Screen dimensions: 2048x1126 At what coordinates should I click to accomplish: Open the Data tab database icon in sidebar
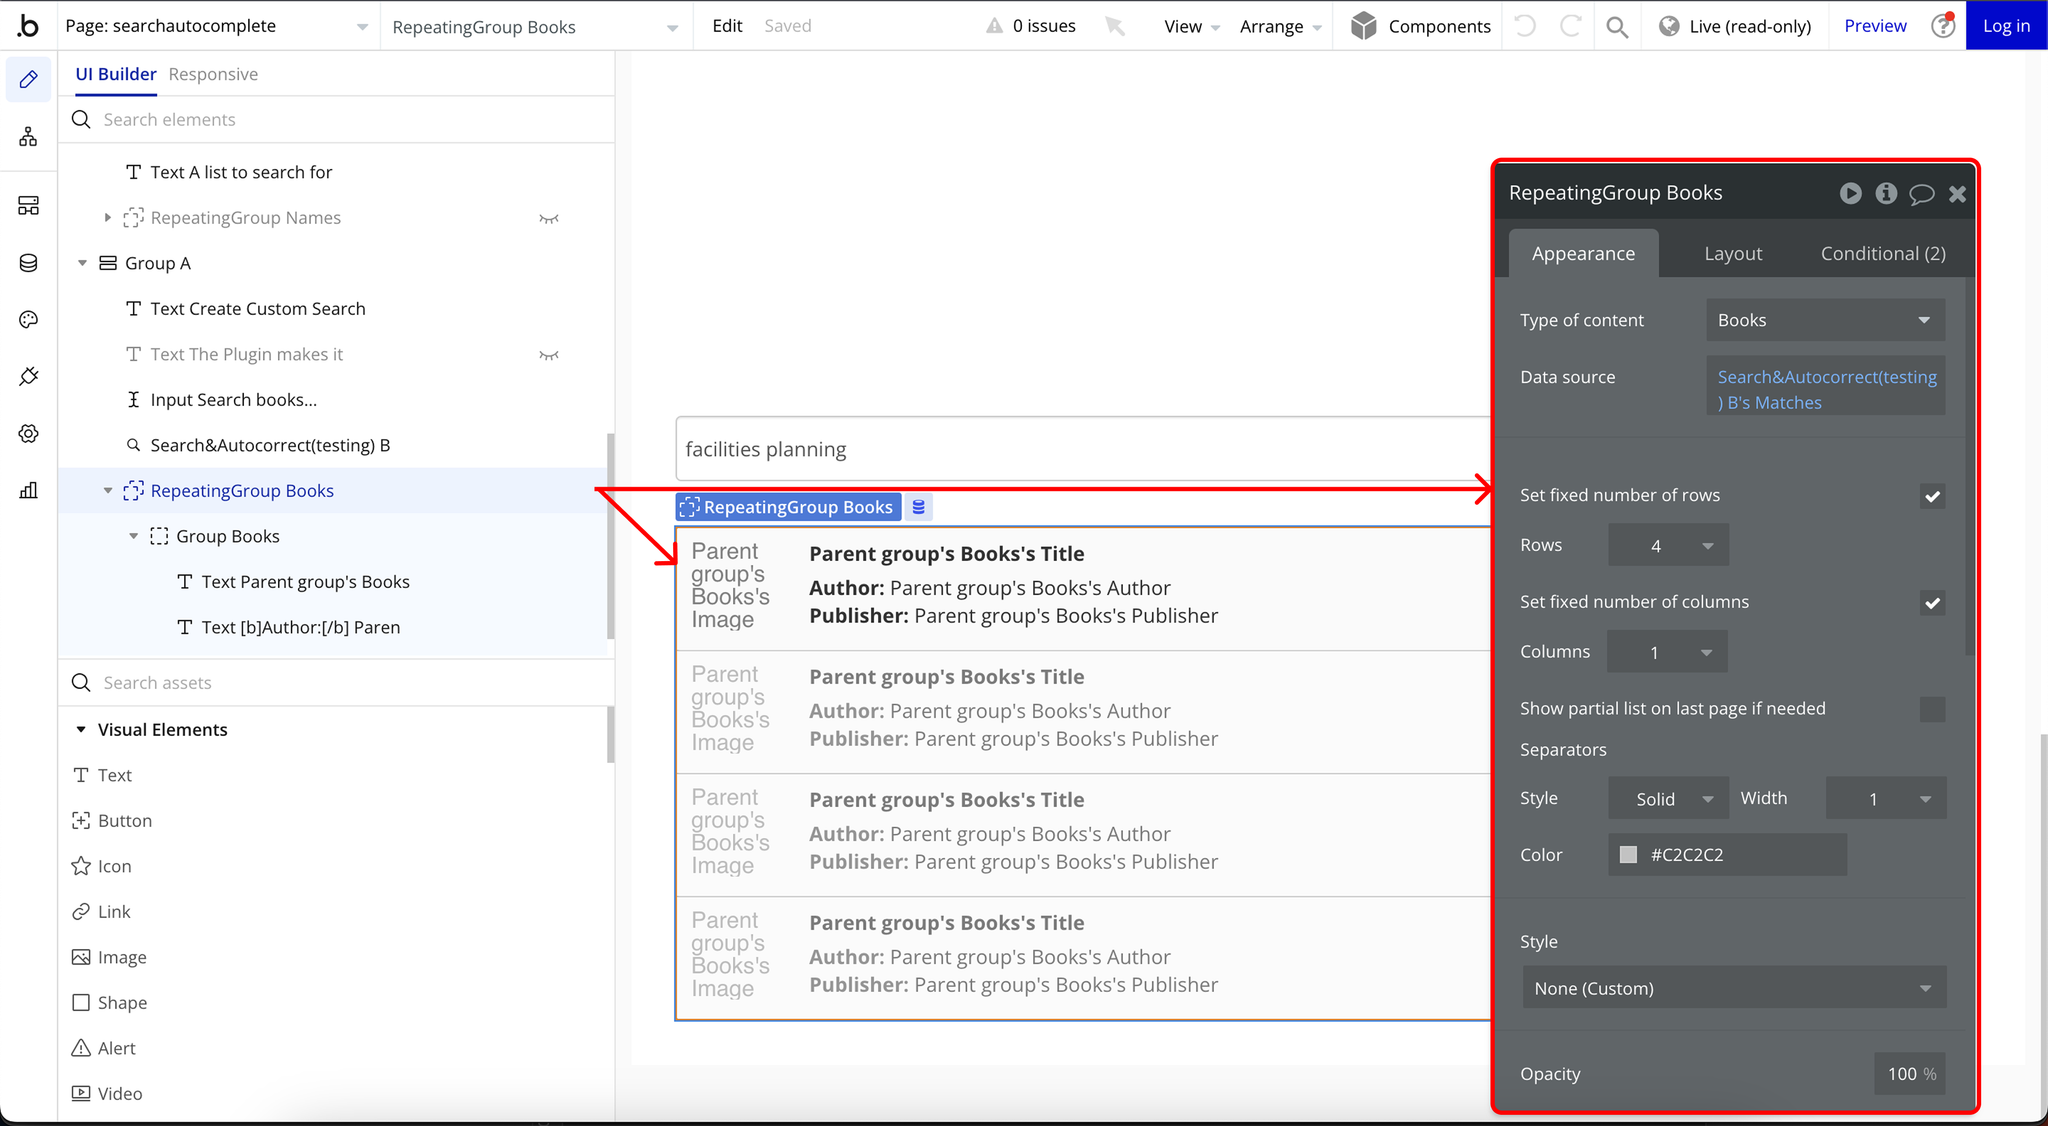click(x=28, y=263)
